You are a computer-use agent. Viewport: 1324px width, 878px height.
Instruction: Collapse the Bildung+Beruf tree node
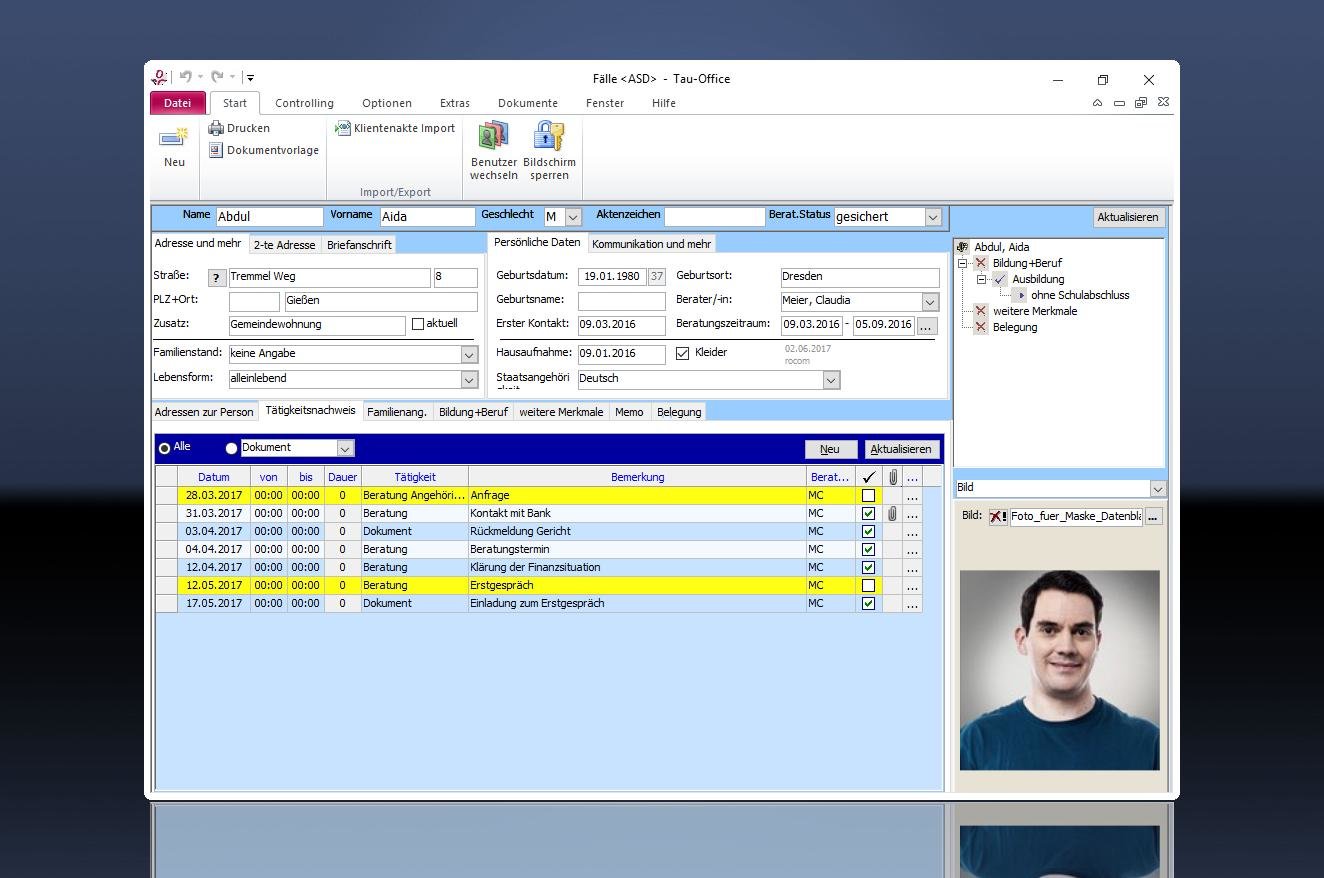pos(962,264)
